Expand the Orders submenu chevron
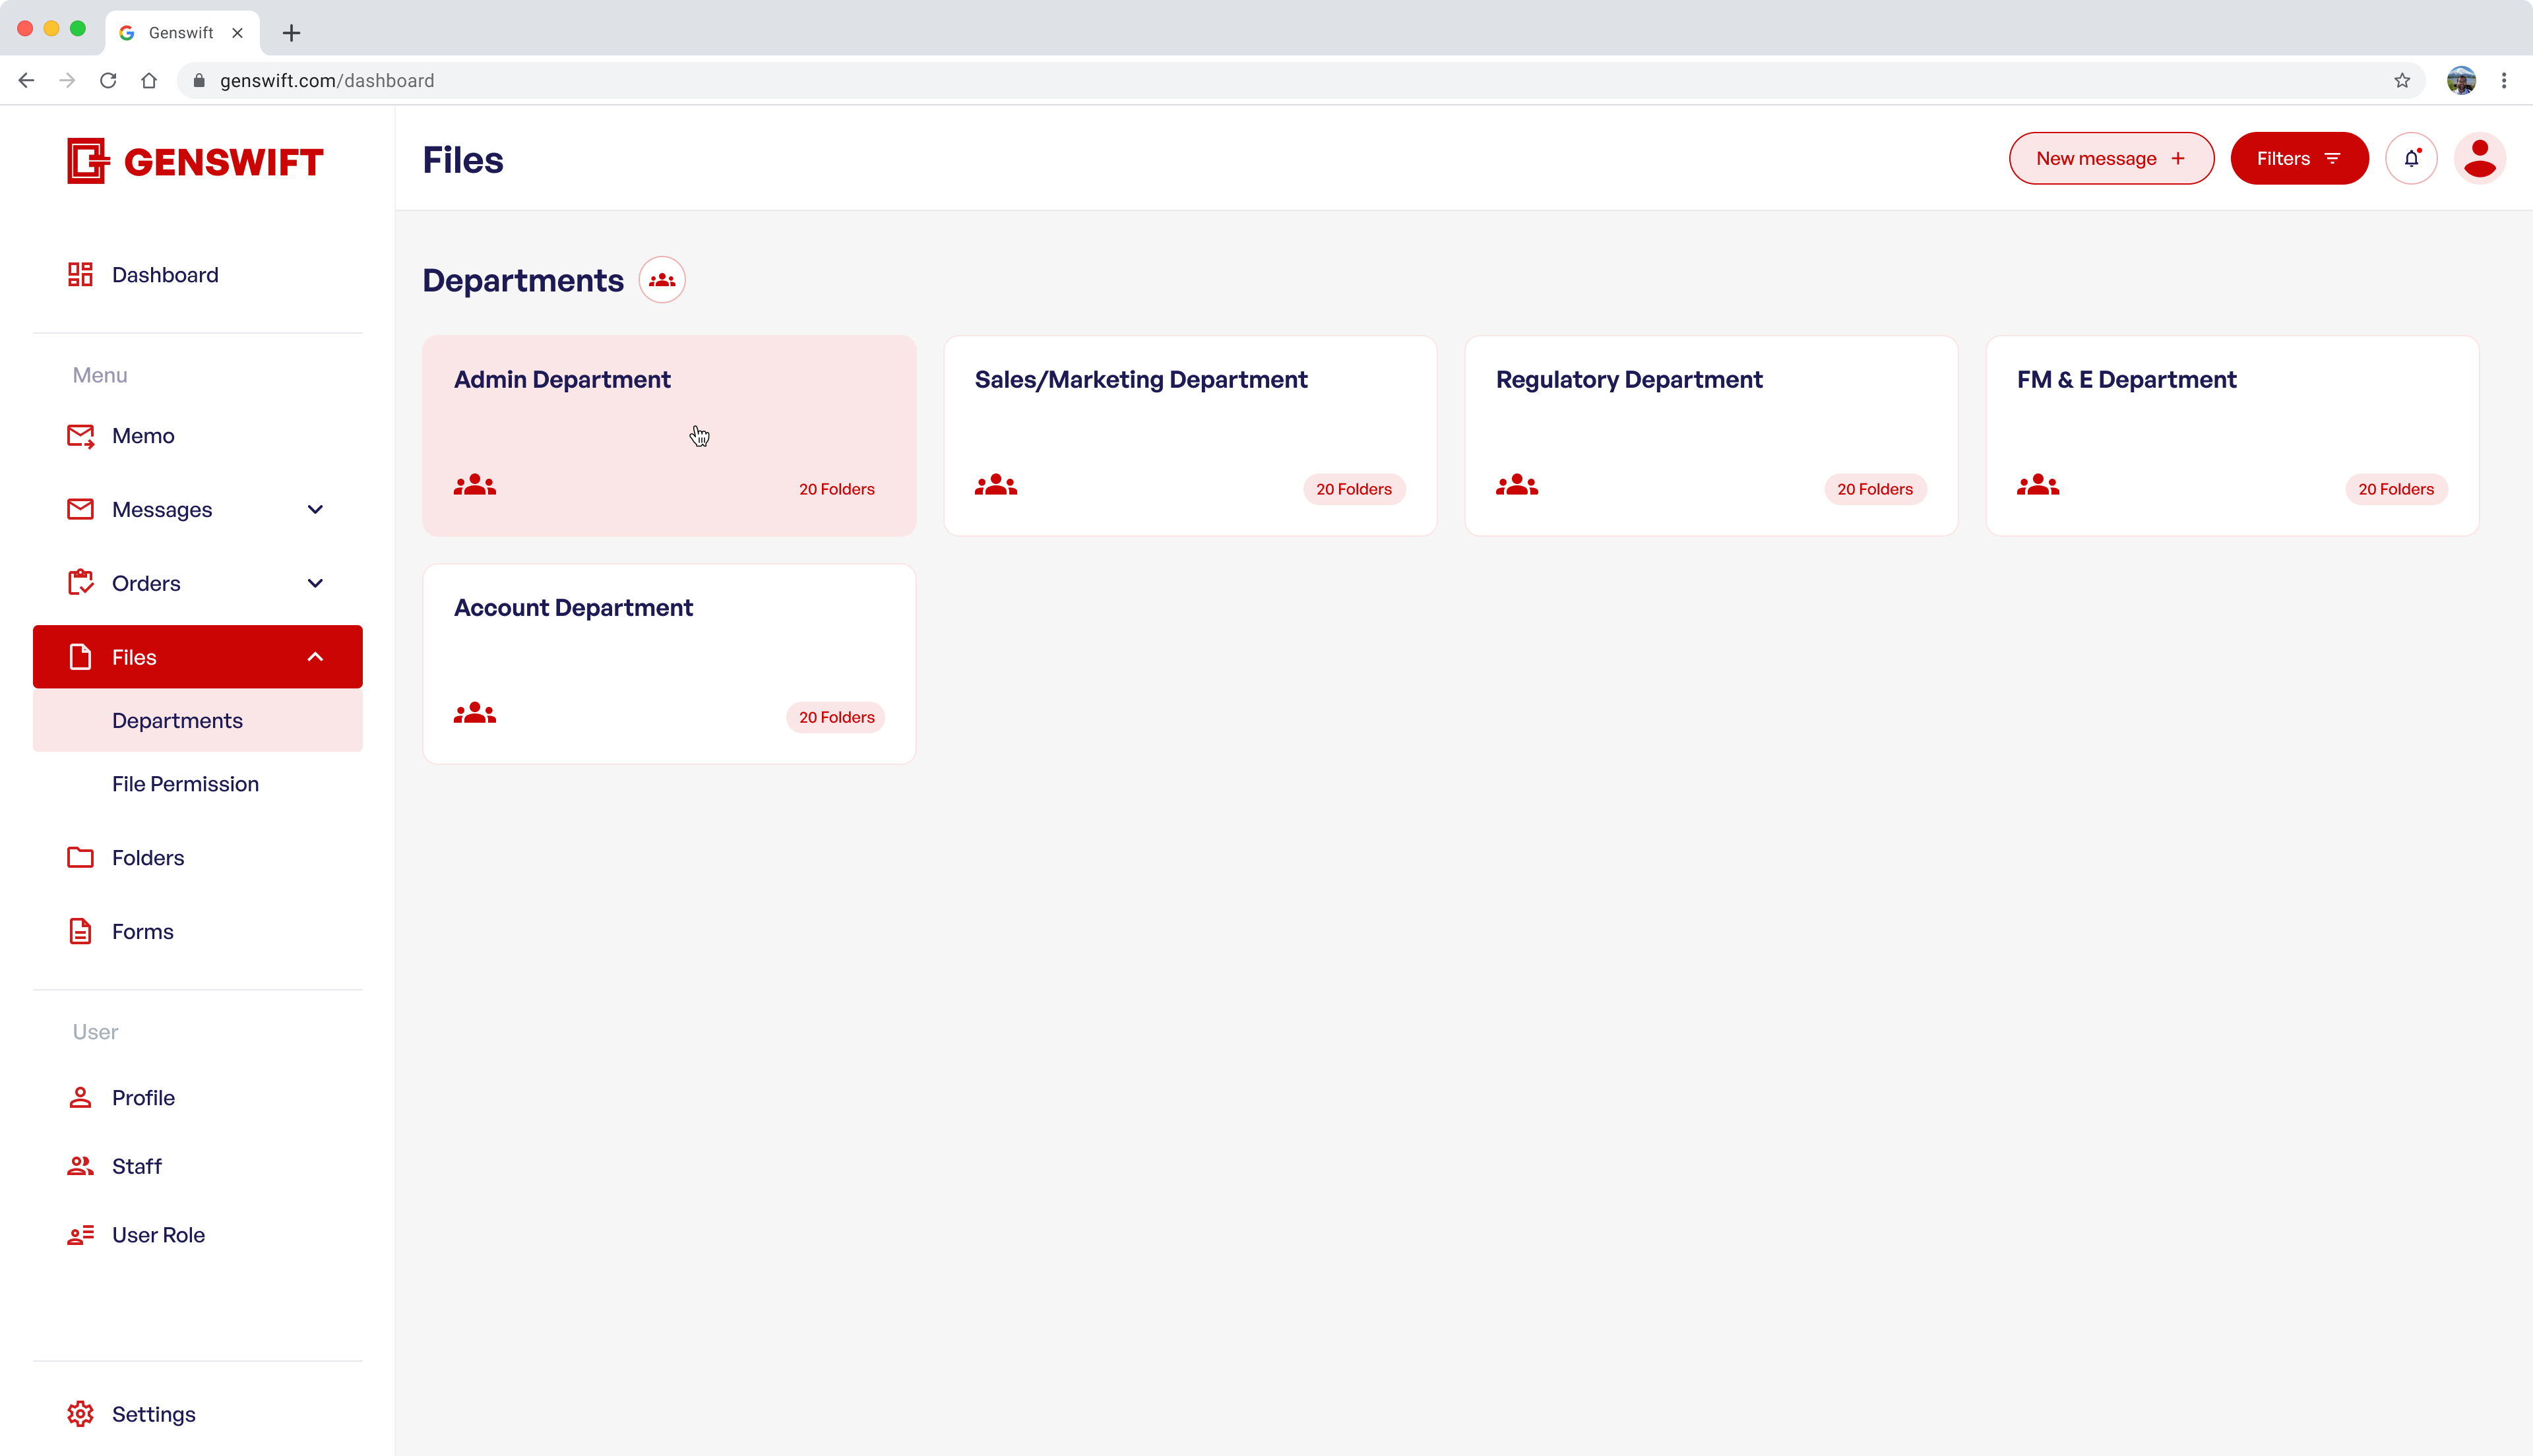2533x1456 pixels. (315, 583)
